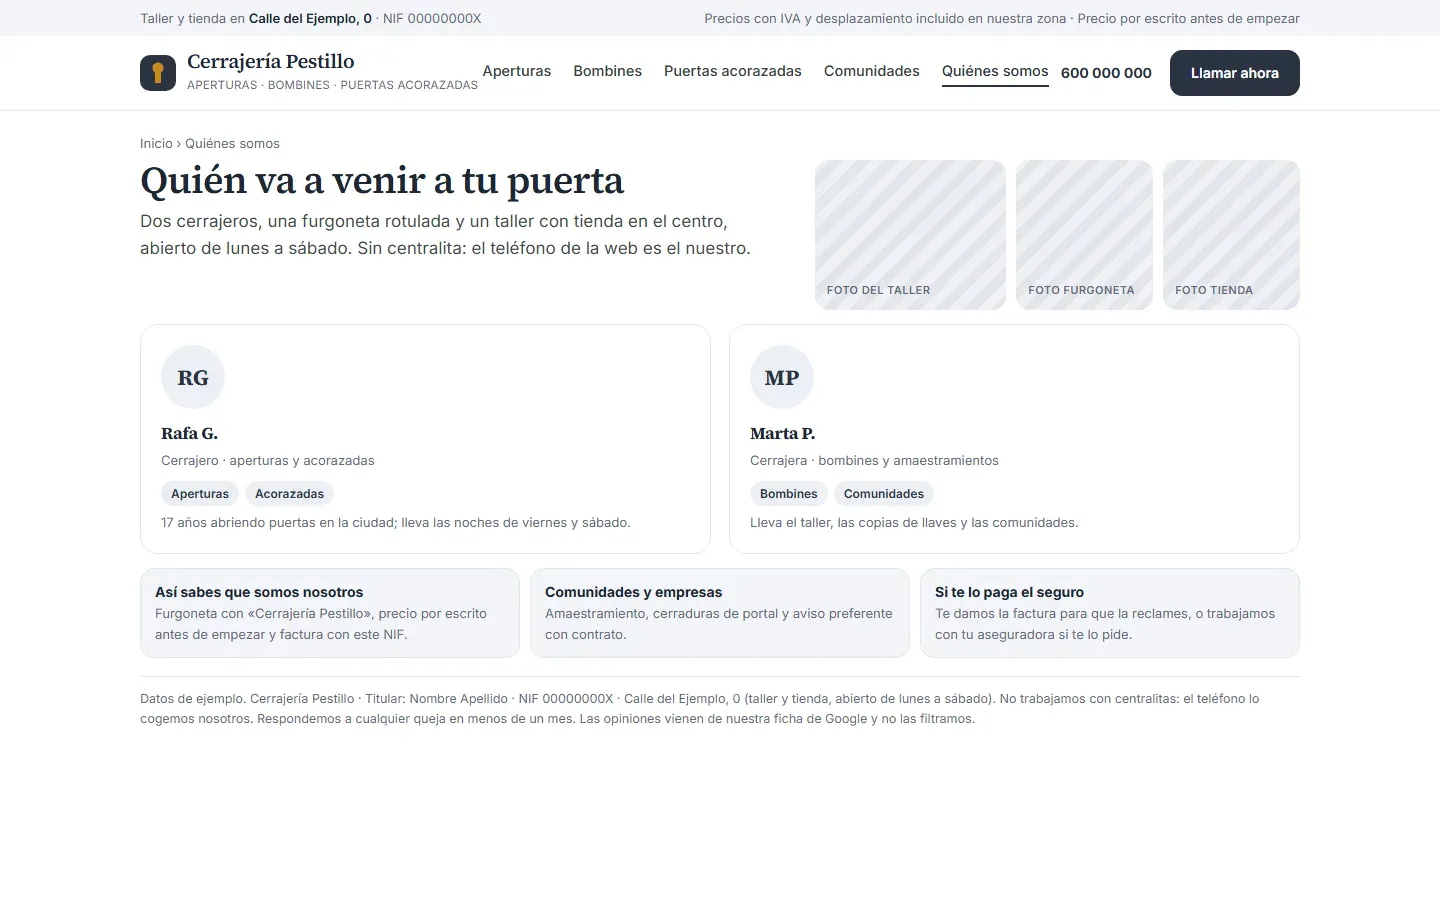Open the Foto del taller thumbnail
The width and height of the screenshot is (1440, 900).
910,235
